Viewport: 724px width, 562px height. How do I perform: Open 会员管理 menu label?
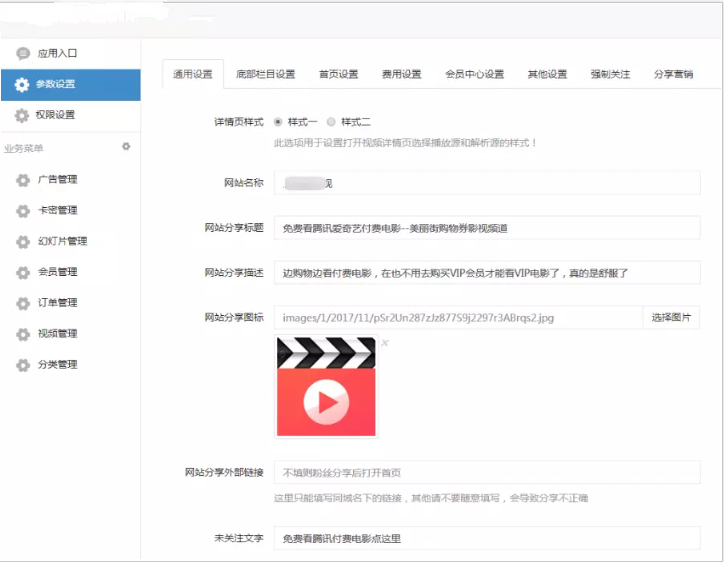[57, 272]
